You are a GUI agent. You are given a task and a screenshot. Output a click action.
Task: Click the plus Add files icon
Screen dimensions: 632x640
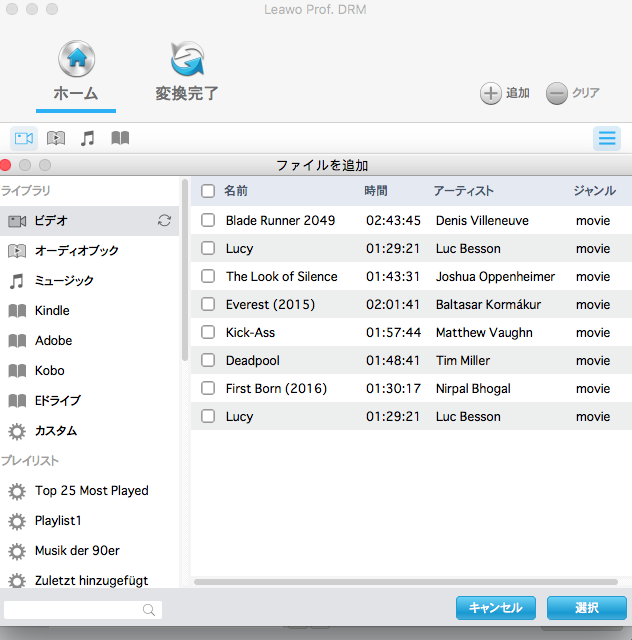pyautogui.click(x=490, y=93)
